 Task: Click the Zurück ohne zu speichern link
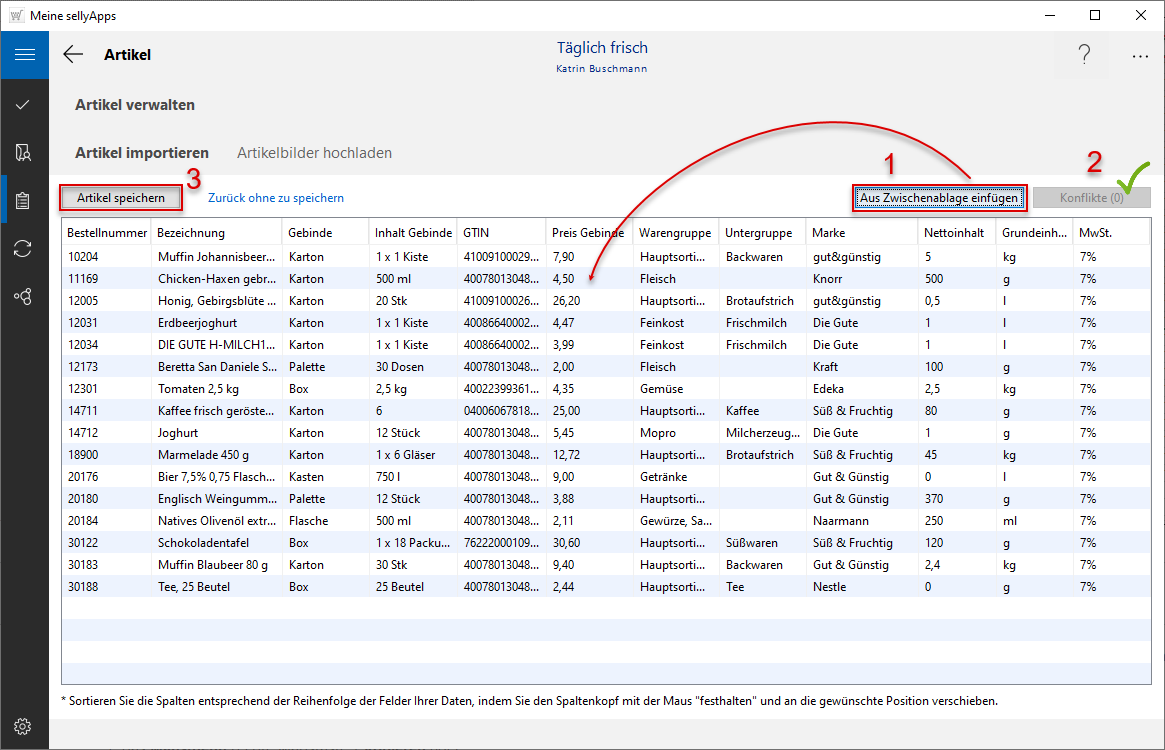tap(276, 198)
